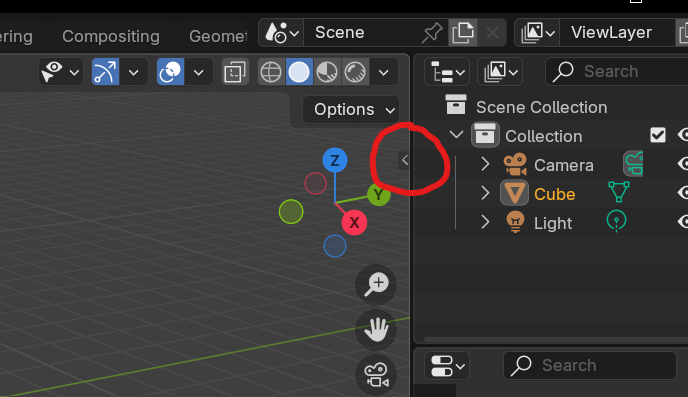Viewport: 688px width, 397px height.
Task: Expand the viewport sidebar arrow
Action: [x=404, y=160]
